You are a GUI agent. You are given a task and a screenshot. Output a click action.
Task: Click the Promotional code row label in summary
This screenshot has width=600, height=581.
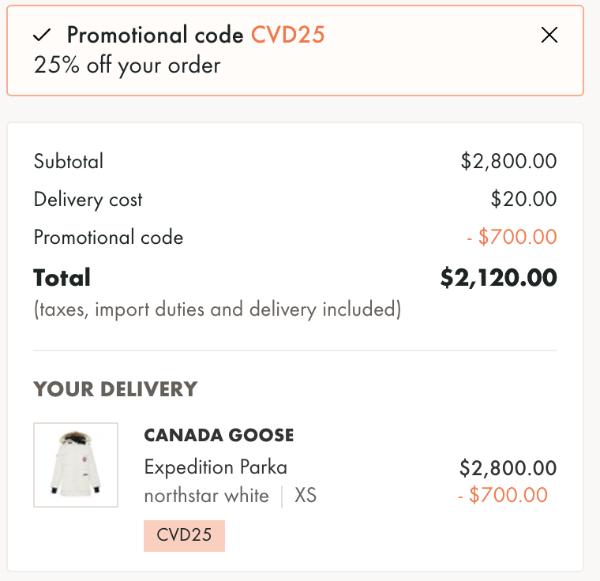pyautogui.click(x=108, y=237)
